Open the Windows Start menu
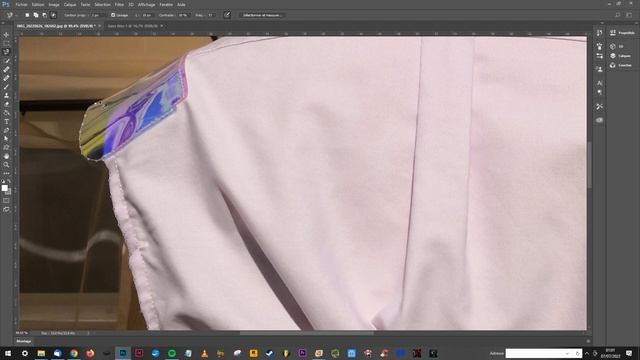This screenshot has height=360, width=640. pos(8,353)
